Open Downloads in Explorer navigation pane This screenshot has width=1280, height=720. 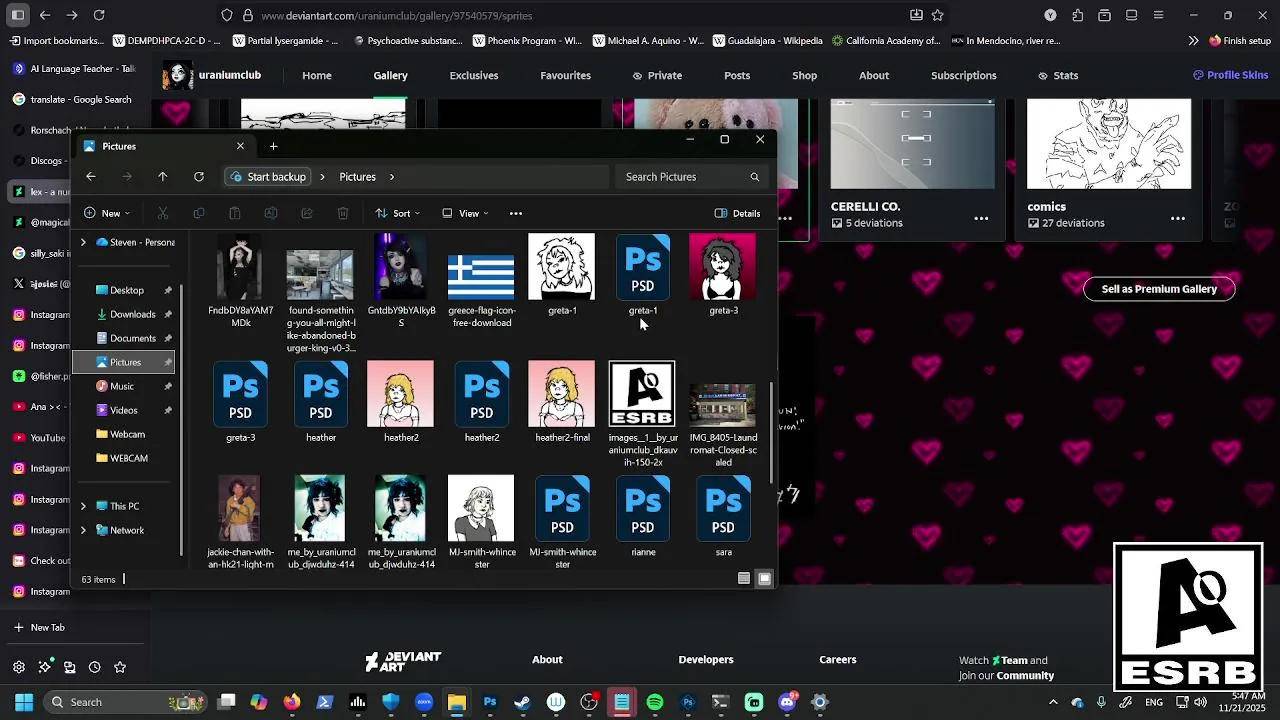pos(132,314)
